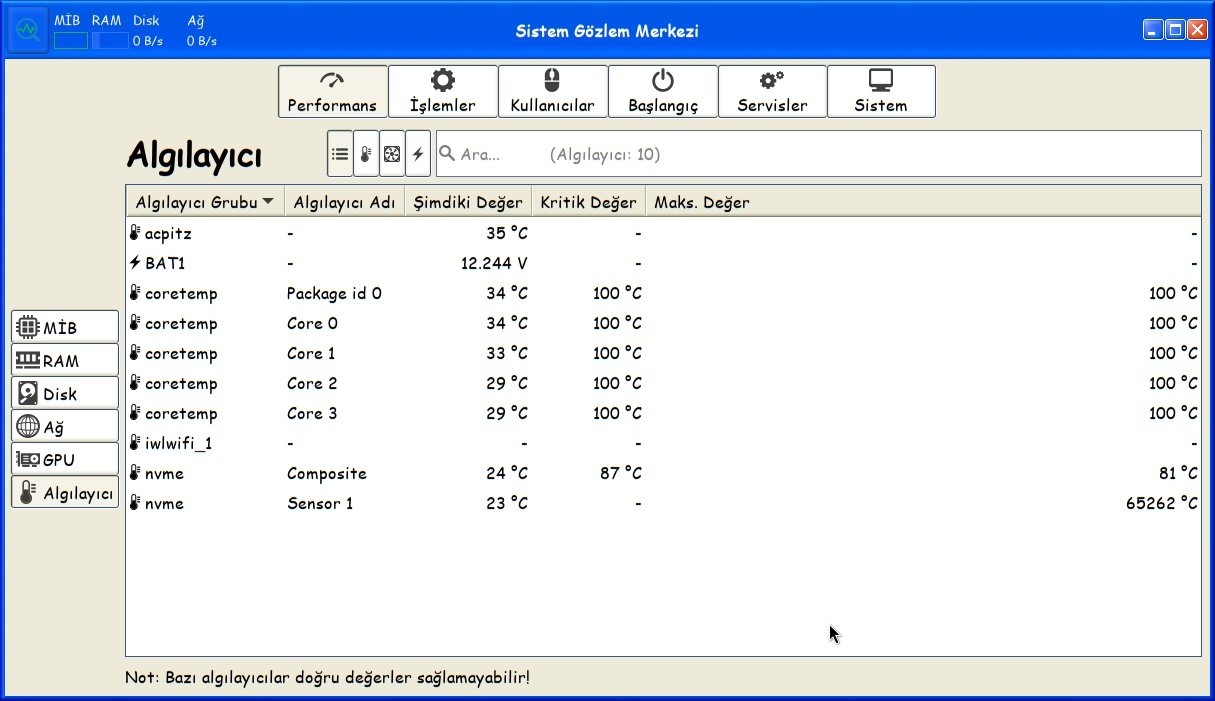
Task: Select MİB in the sidebar
Action: click(x=65, y=327)
